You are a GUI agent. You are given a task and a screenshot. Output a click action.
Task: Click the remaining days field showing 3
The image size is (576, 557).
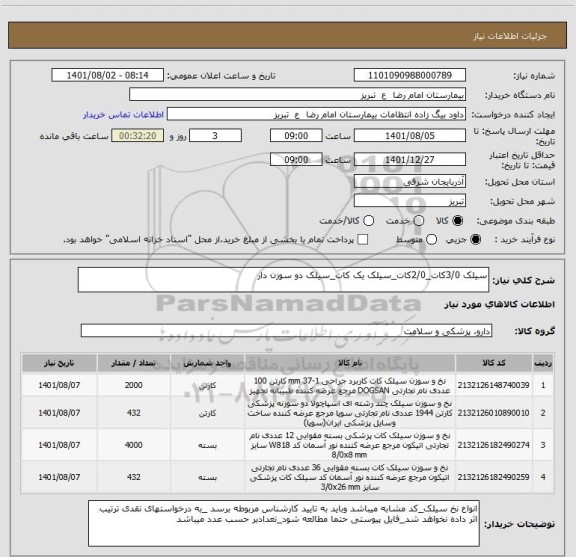tap(215, 136)
